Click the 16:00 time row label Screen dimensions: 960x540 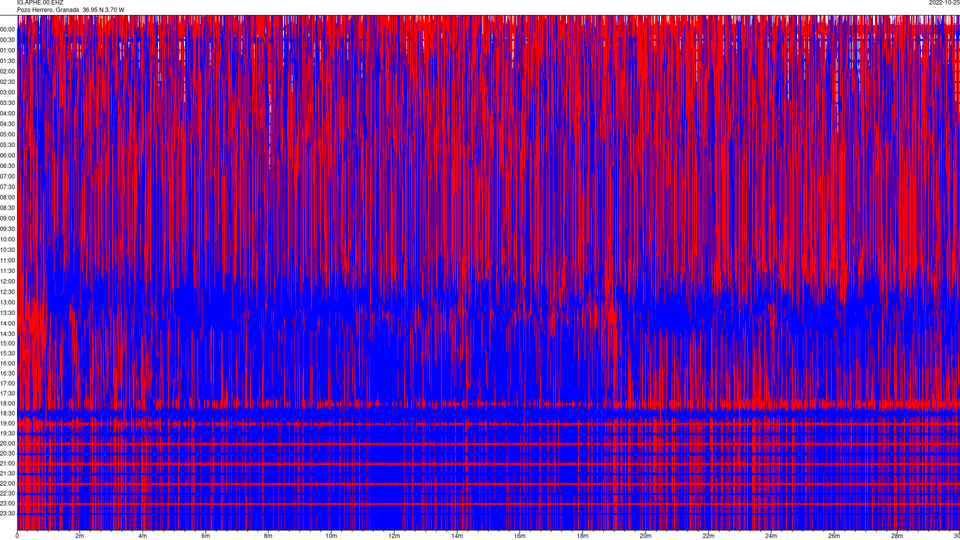click(7, 363)
